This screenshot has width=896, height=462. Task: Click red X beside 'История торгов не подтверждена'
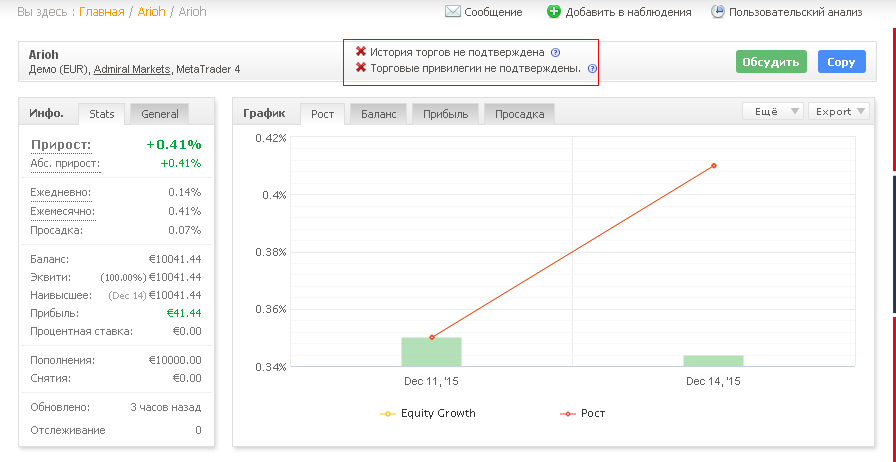pyautogui.click(x=361, y=52)
